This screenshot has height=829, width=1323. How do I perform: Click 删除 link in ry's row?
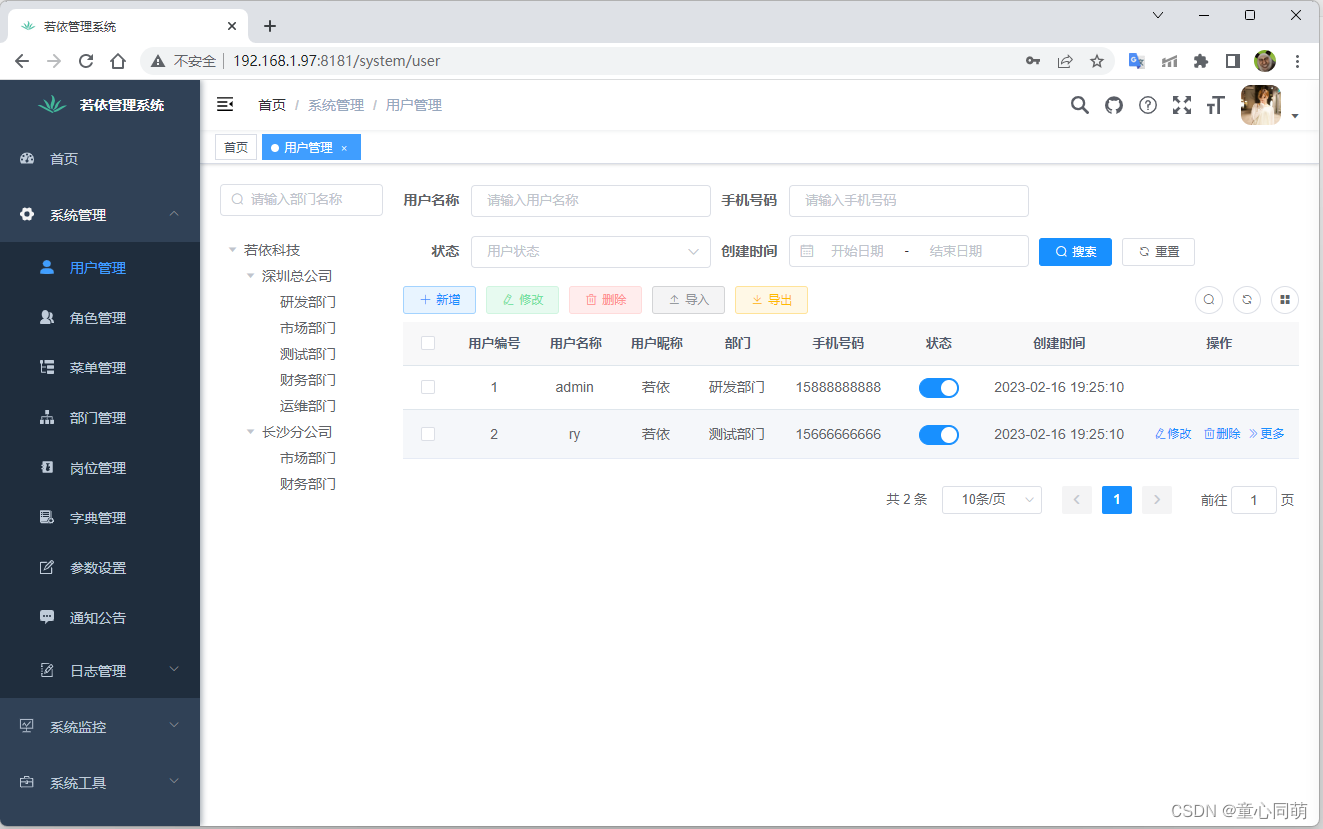(1222, 434)
